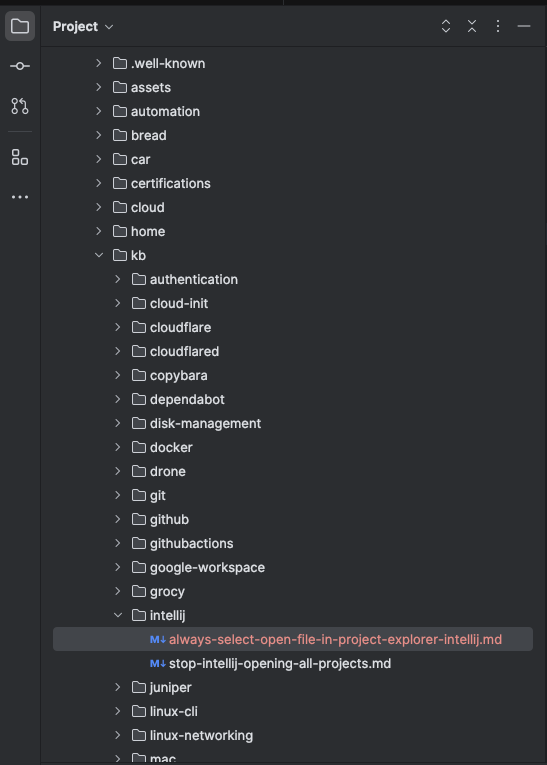Viewport: 547px width, 765px height.
Task: Open the Pull Requests tool window icon
Action: click(20, 105)
